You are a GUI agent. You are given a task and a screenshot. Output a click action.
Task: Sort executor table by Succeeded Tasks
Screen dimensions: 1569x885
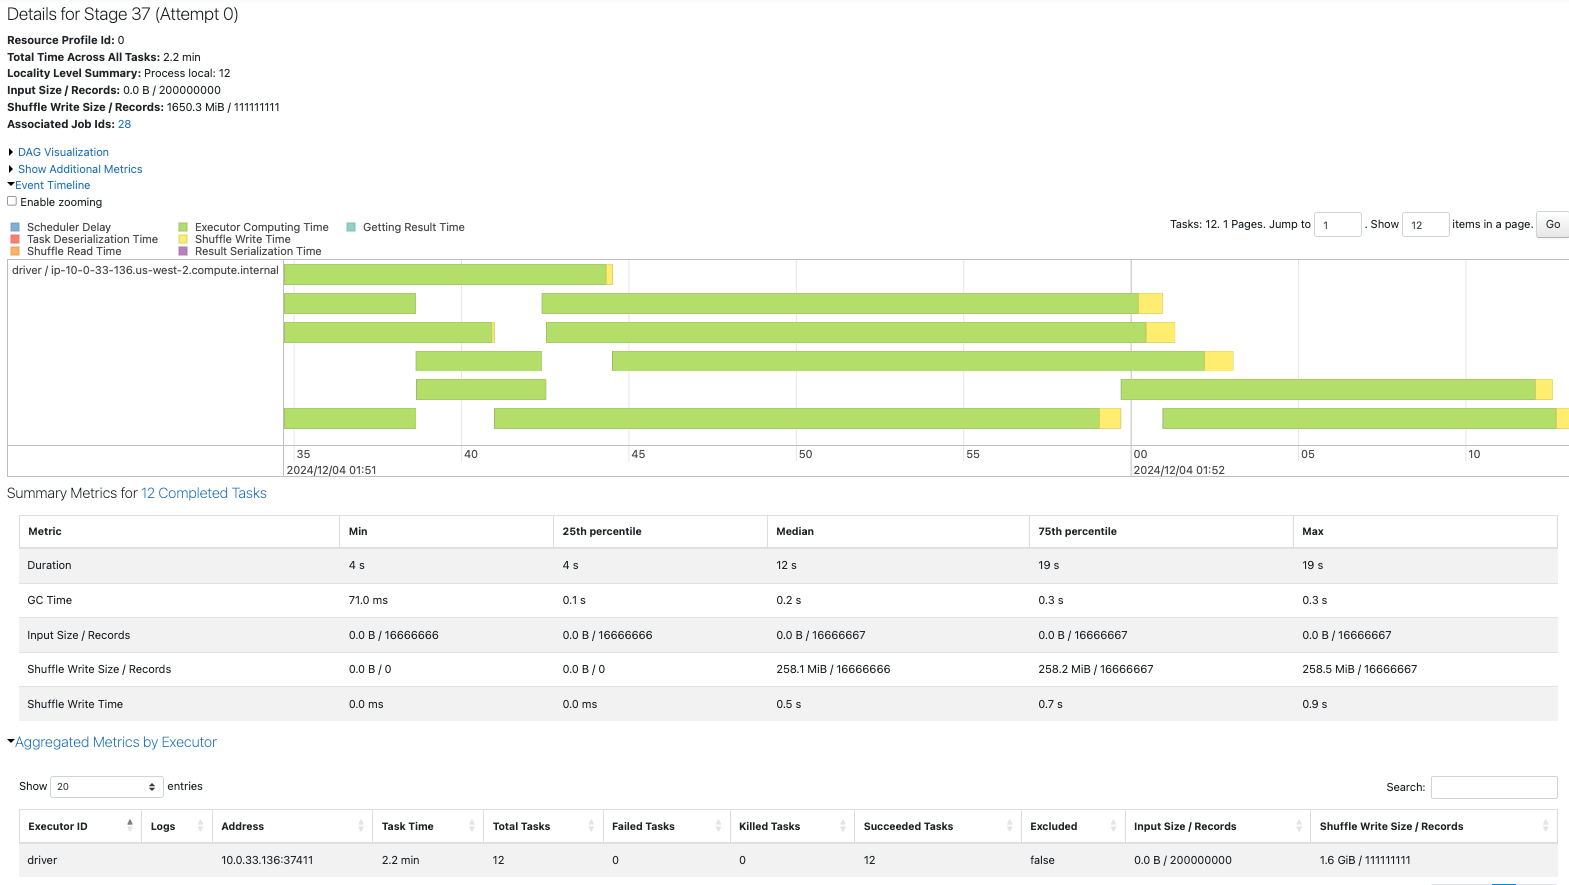pos(938,826)
